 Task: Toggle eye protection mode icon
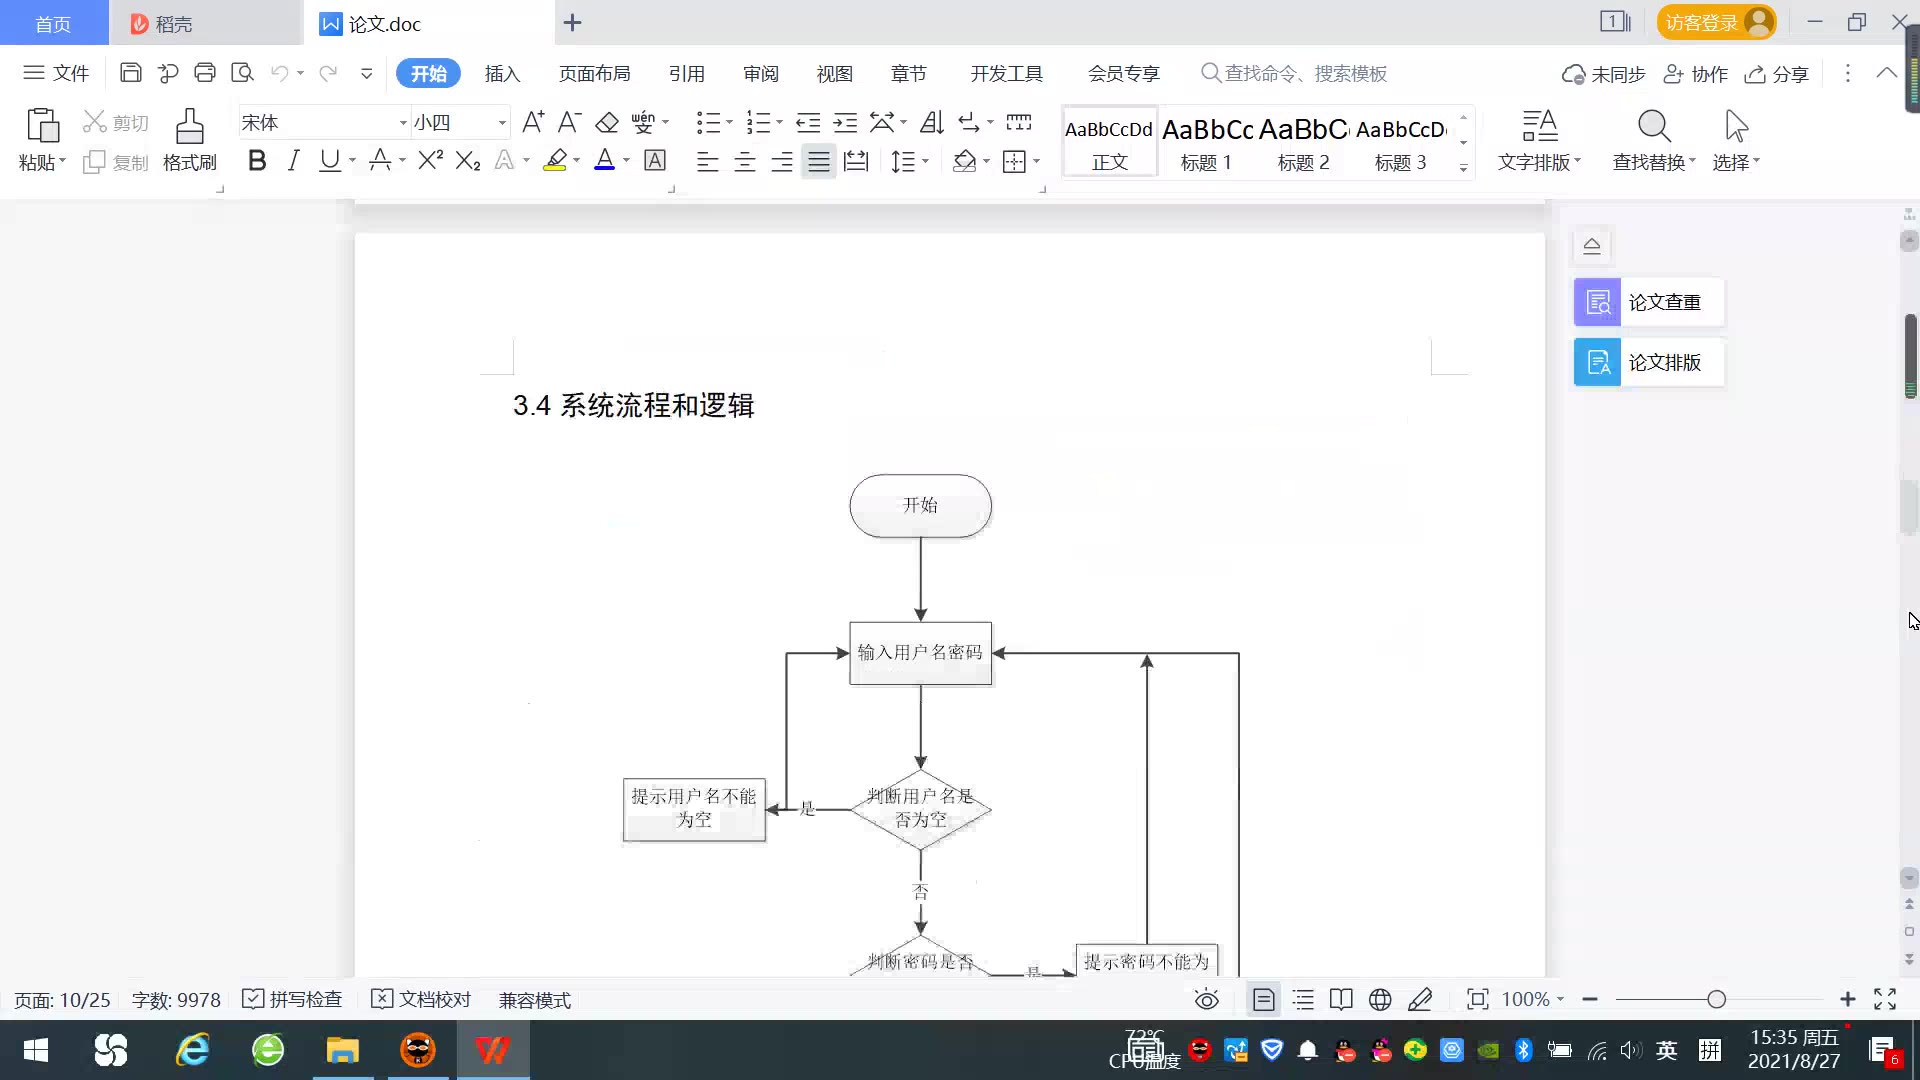click(x=1207, y=1000)
